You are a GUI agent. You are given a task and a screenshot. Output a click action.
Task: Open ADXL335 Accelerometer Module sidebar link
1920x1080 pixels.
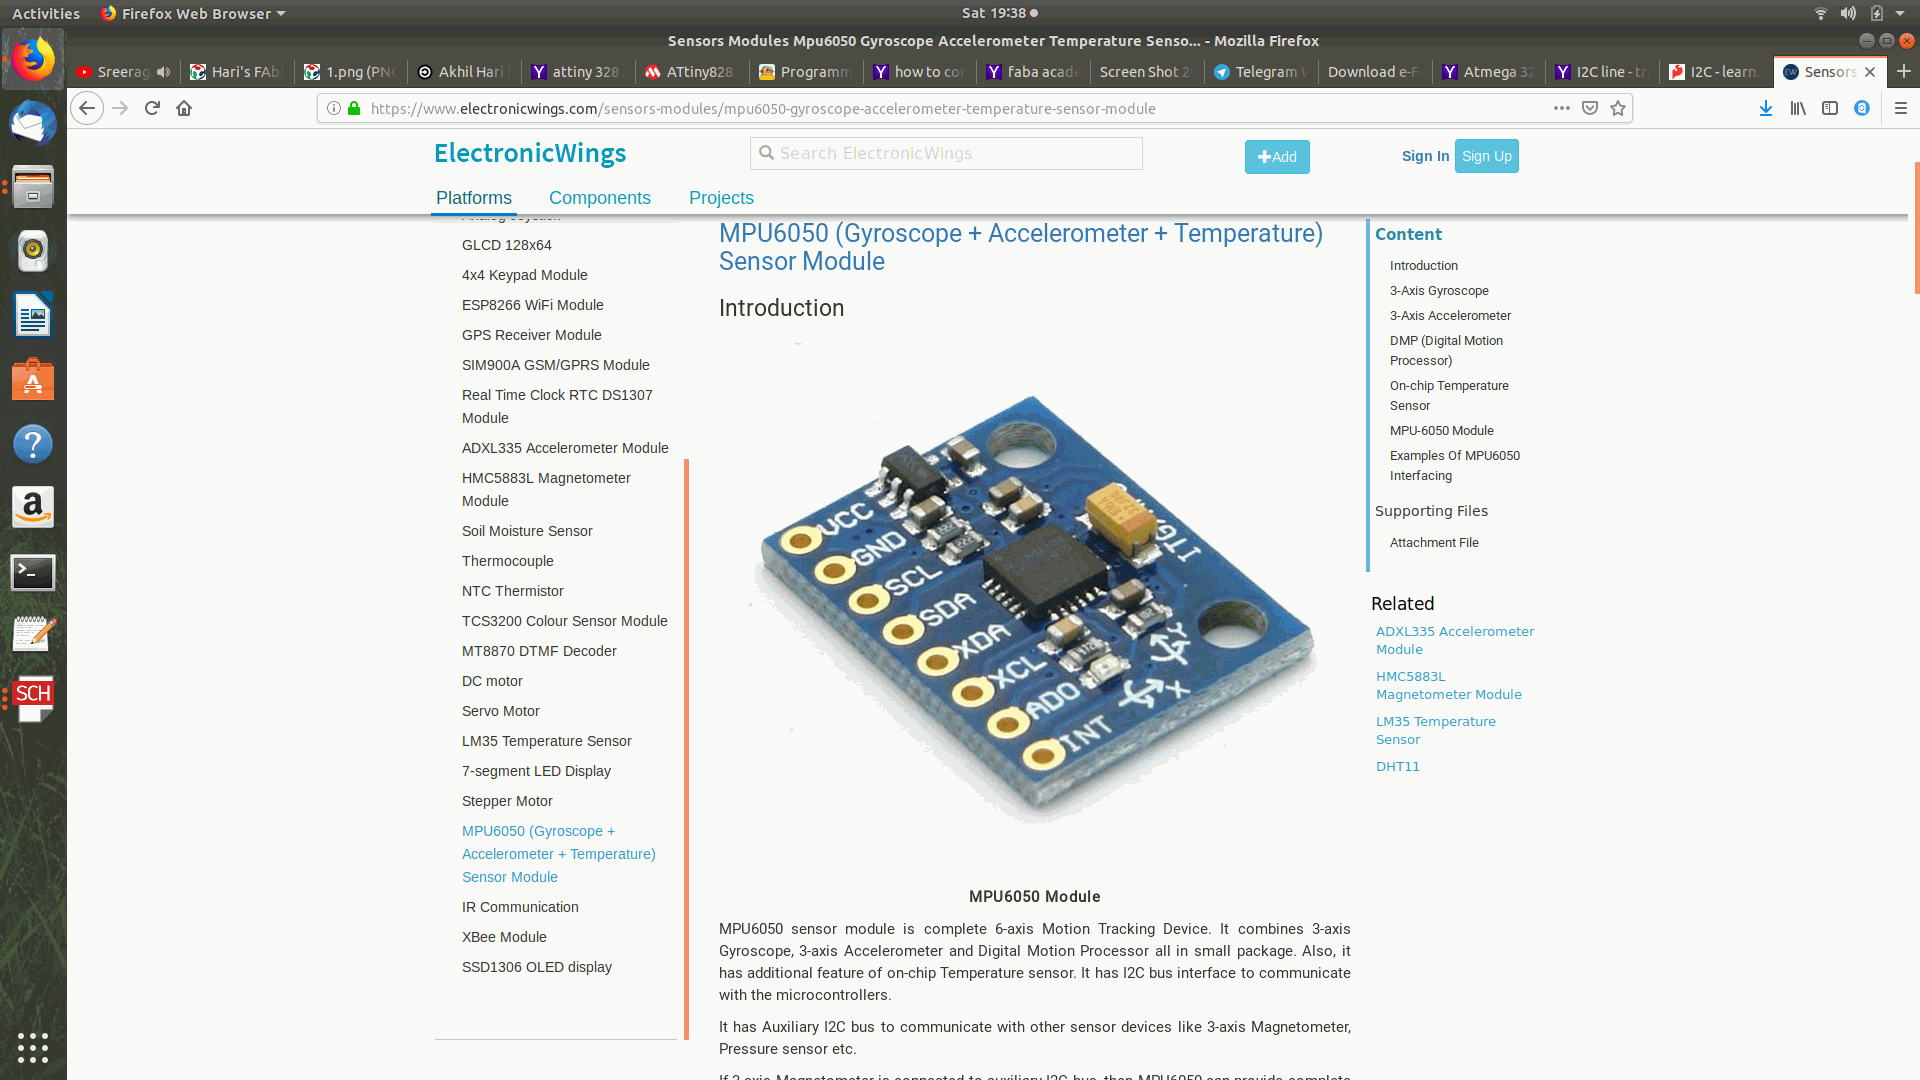pyautogui.click(x=565, y=448)
